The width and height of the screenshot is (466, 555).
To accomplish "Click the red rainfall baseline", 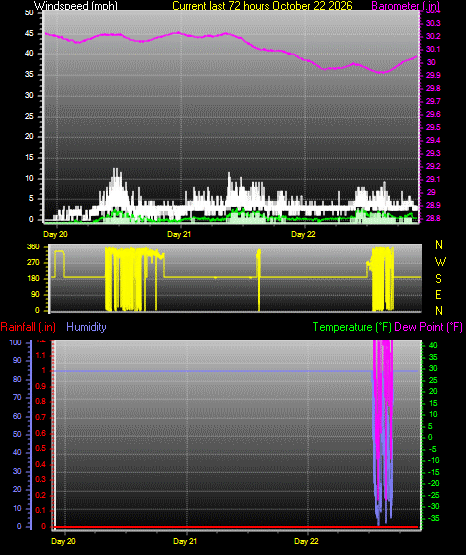I will click(x=236, y=527).
